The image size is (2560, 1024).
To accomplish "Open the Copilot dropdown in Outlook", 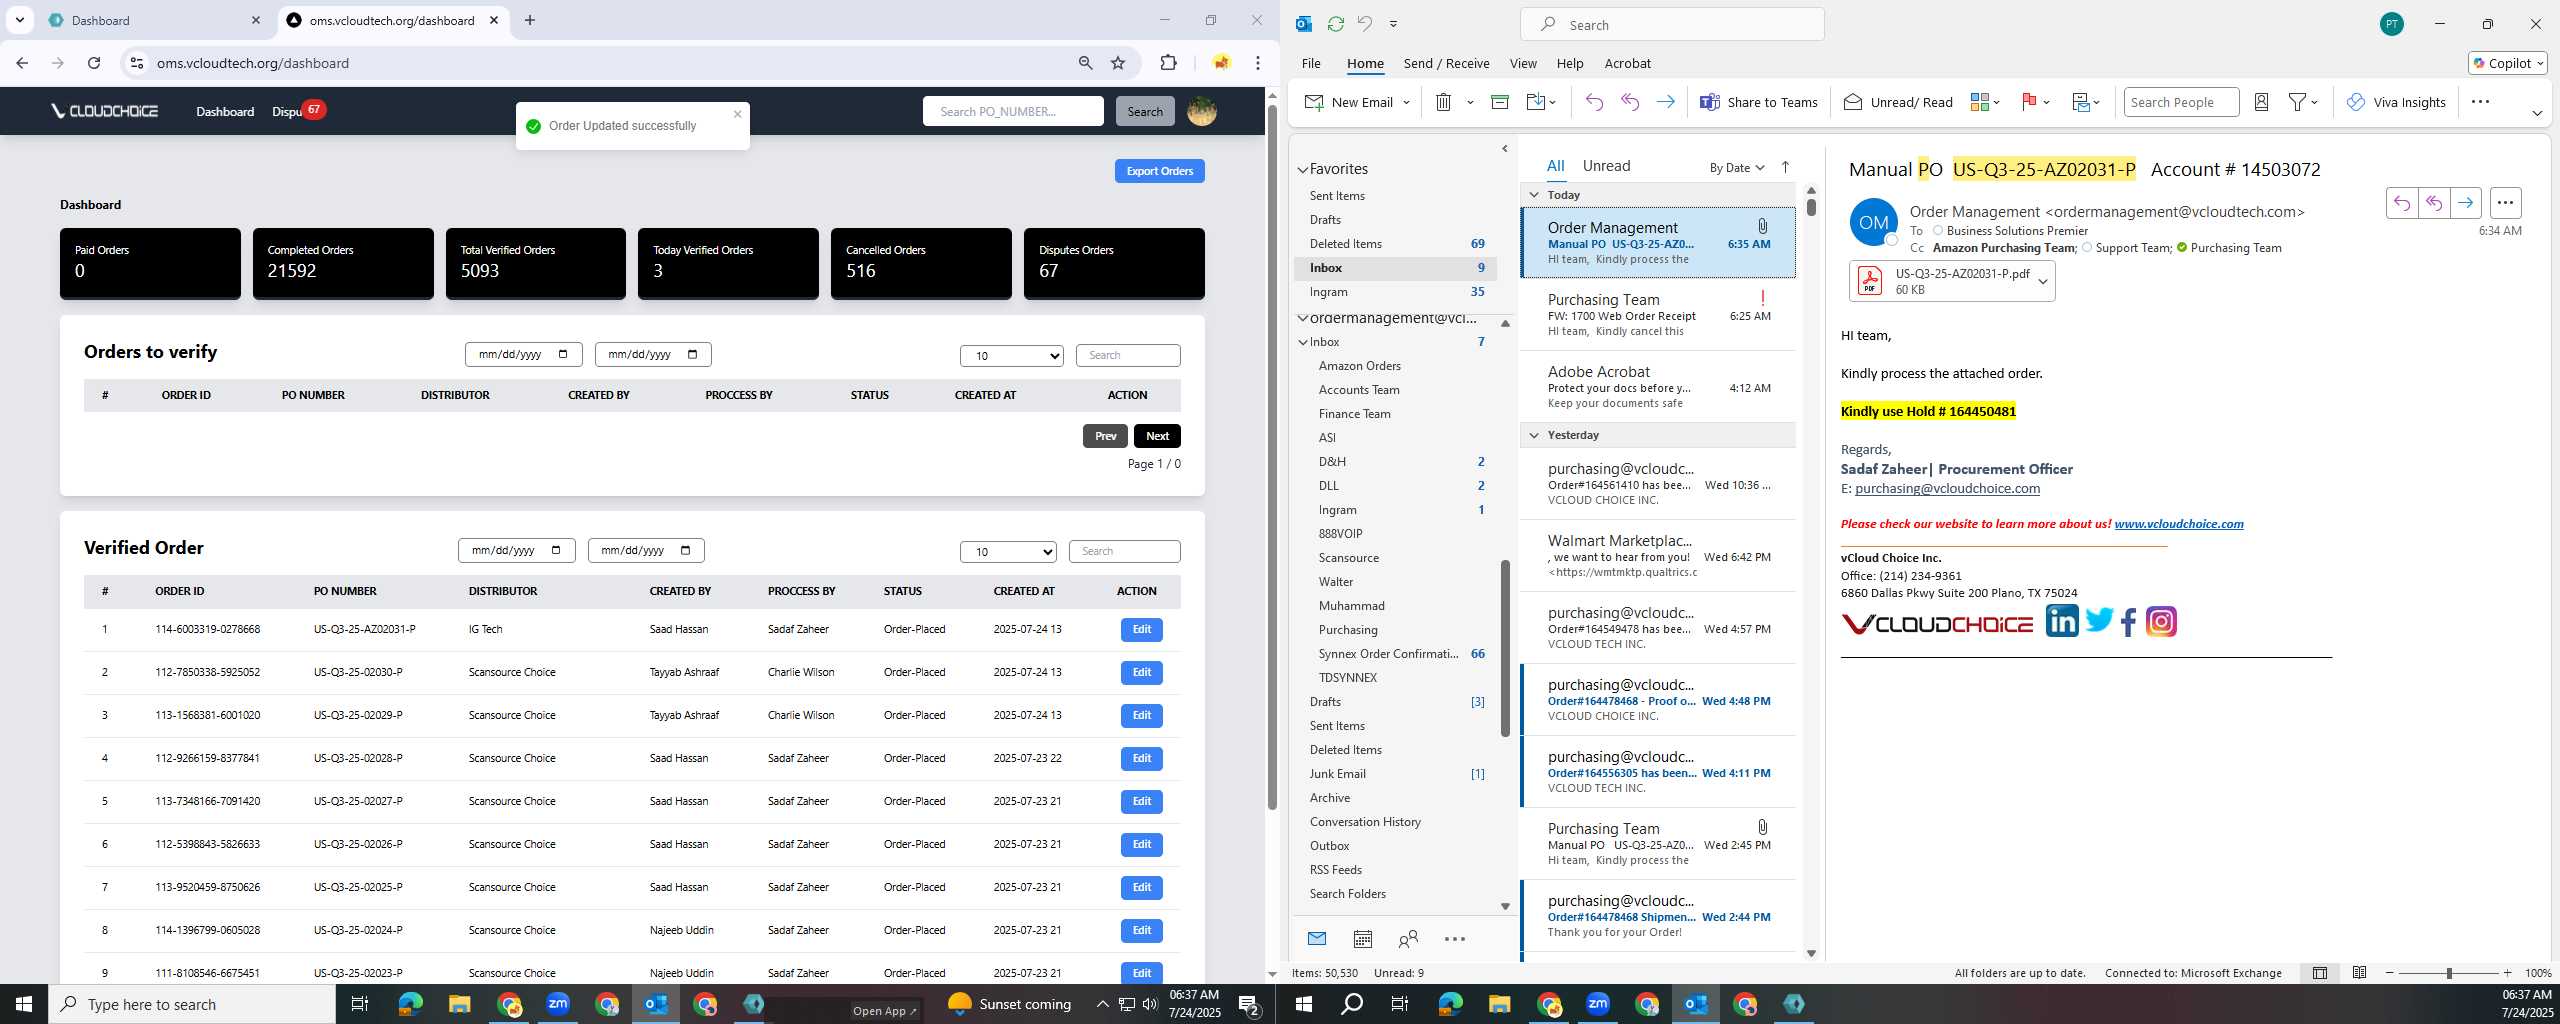I will coord(2508,63).
